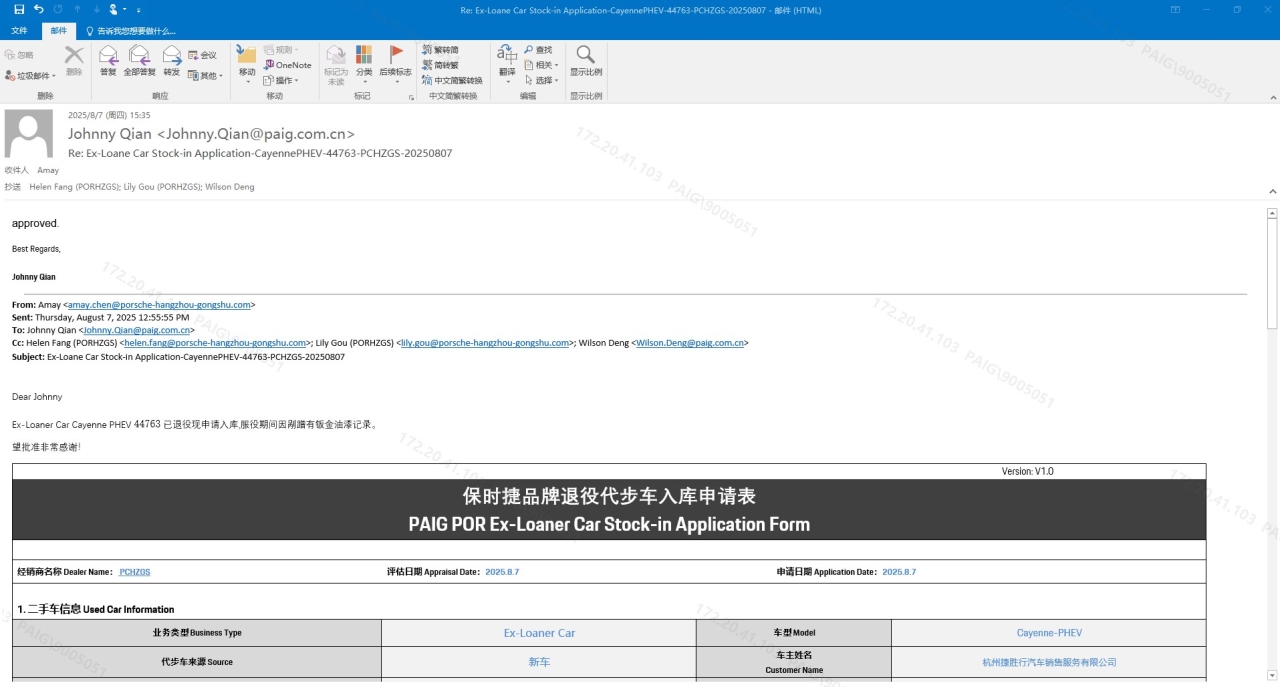The image size is (1280, 687).
Task: Open the Translate (翻译) dropdown
Action: click(x=507, y=62)
